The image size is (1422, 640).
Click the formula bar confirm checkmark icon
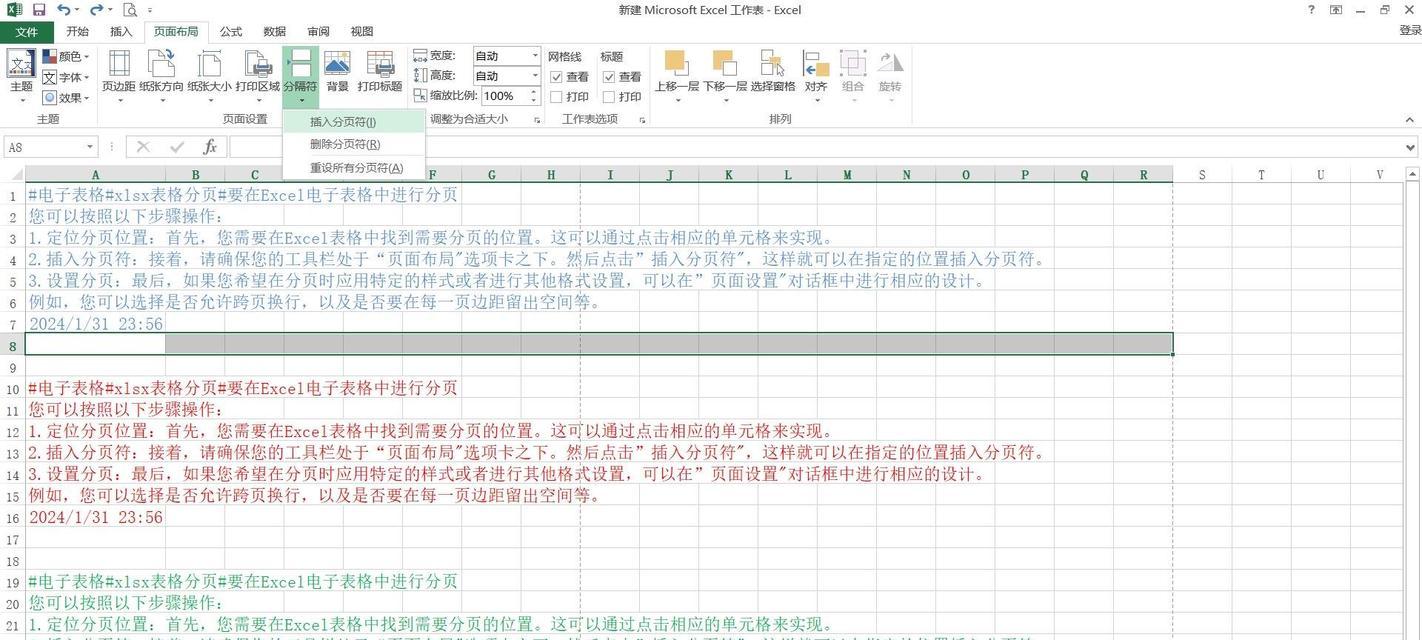pos(177,147)
